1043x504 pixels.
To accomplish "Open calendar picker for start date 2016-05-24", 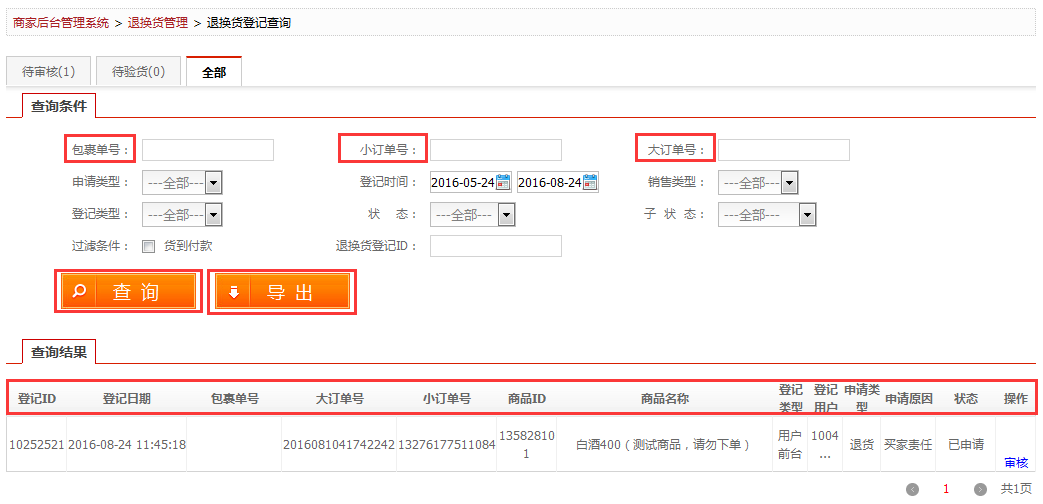I will 503,182.
